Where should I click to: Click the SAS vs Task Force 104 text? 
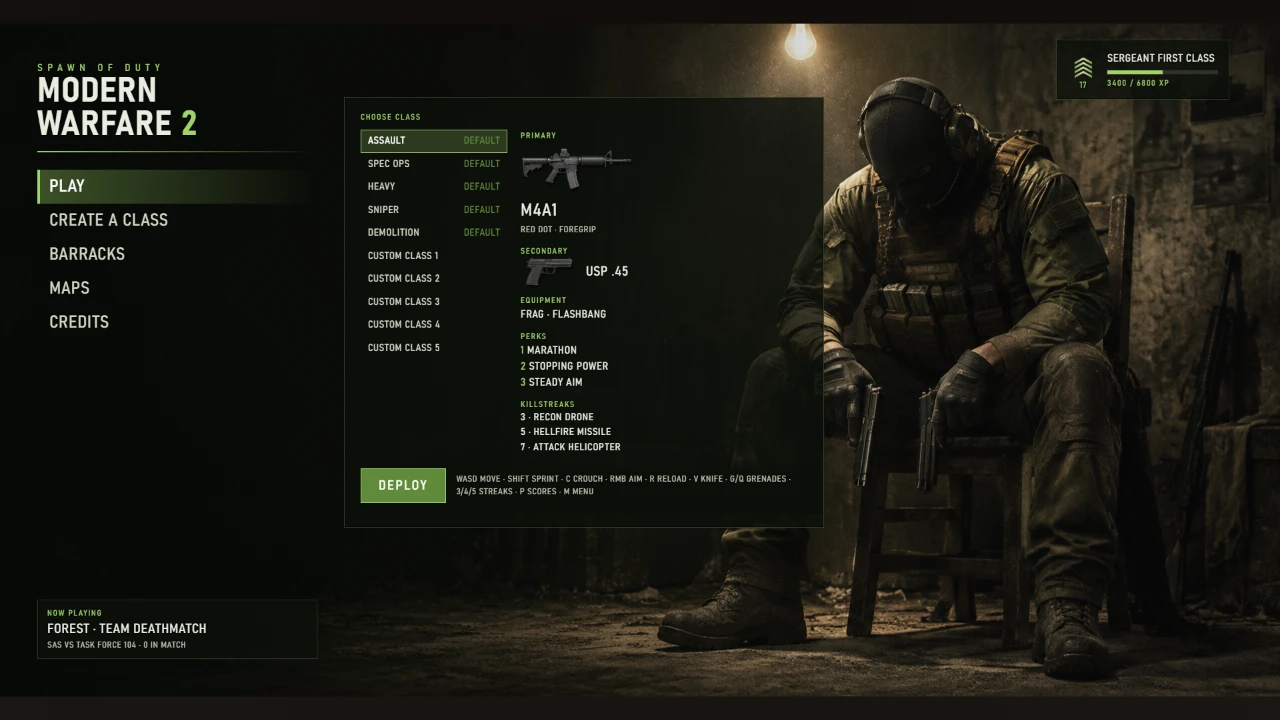pos(116,645)
